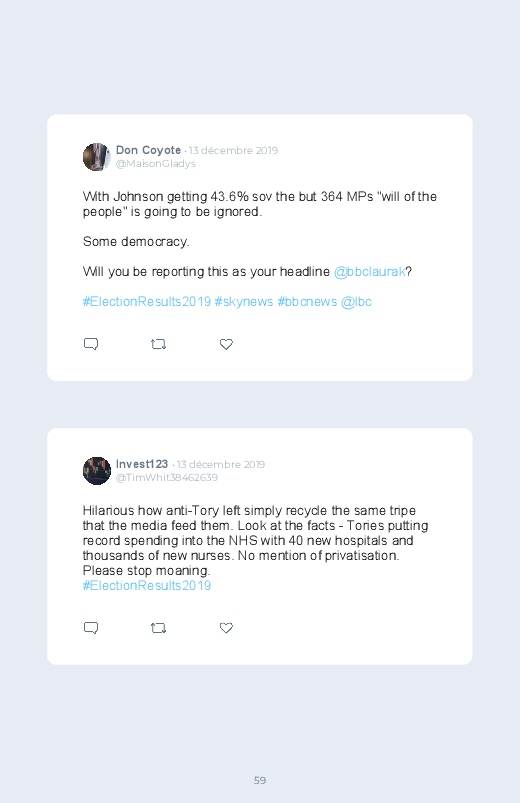This screenshot has width=520, height=803.
Task: Retweet the Invest123 tweet
Action: click(158, 628)
